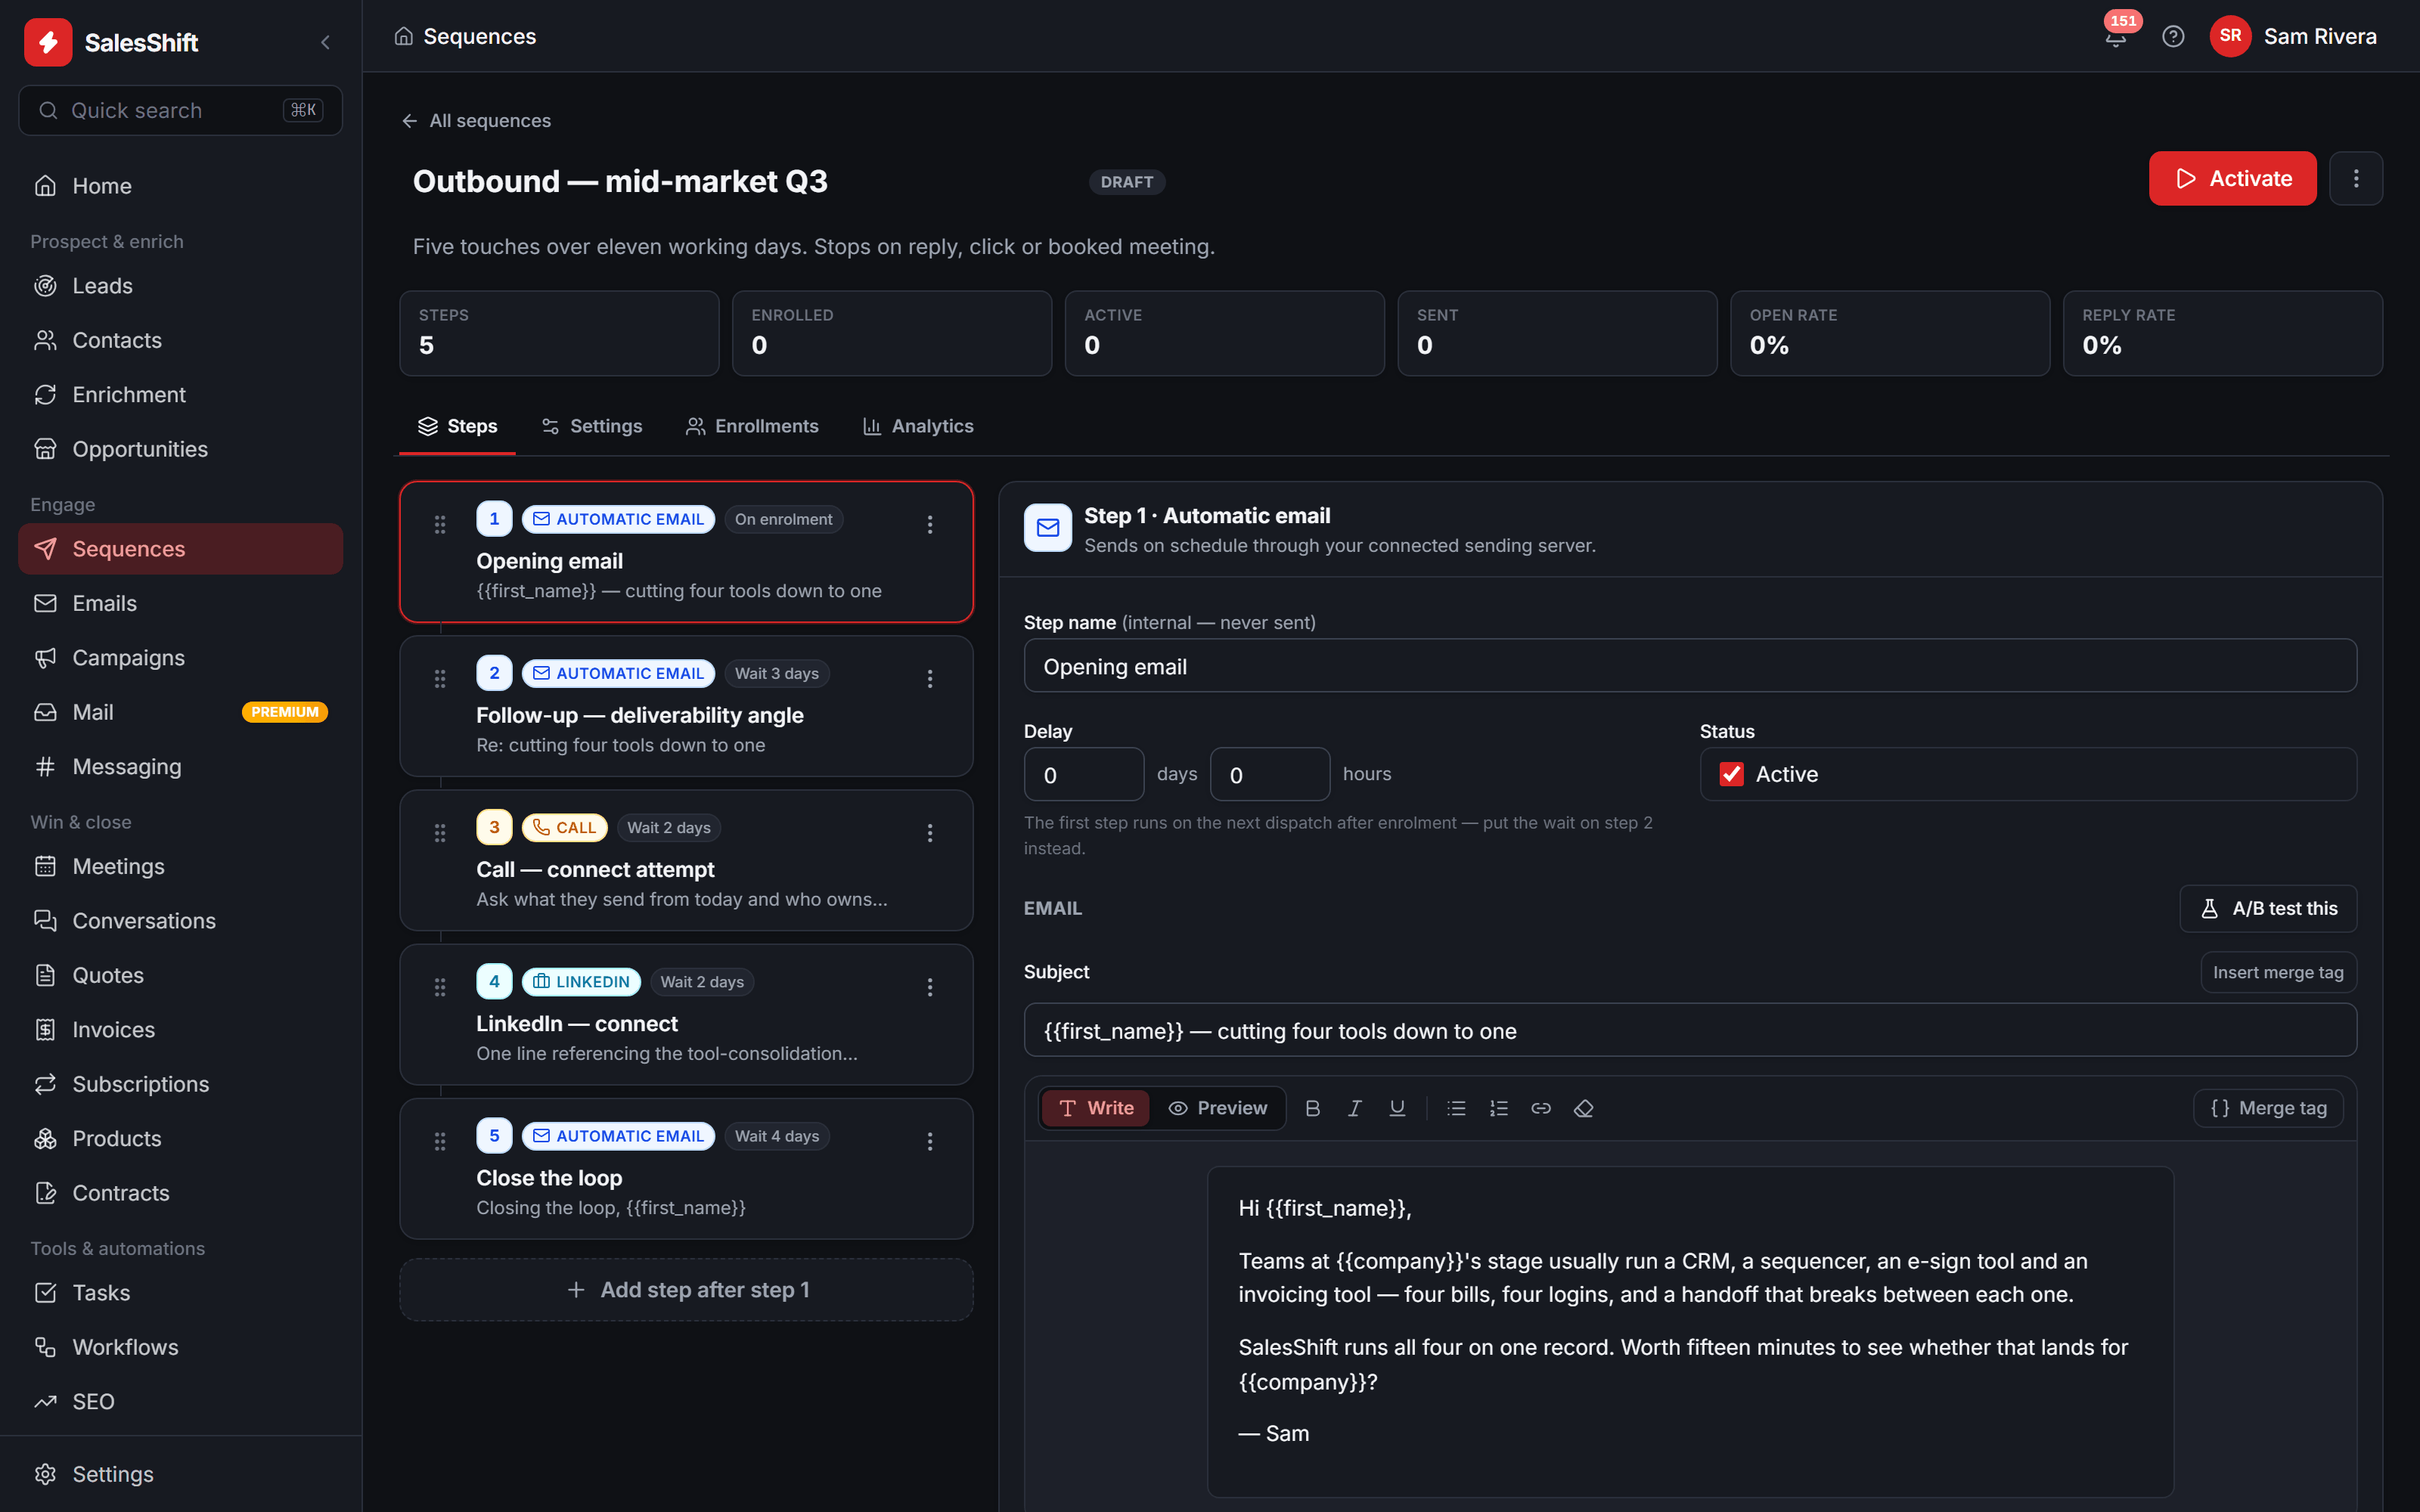Open Settings at the sidebar bottom
This screenshot has height=1512, width=2420.
click(180, 1474)
